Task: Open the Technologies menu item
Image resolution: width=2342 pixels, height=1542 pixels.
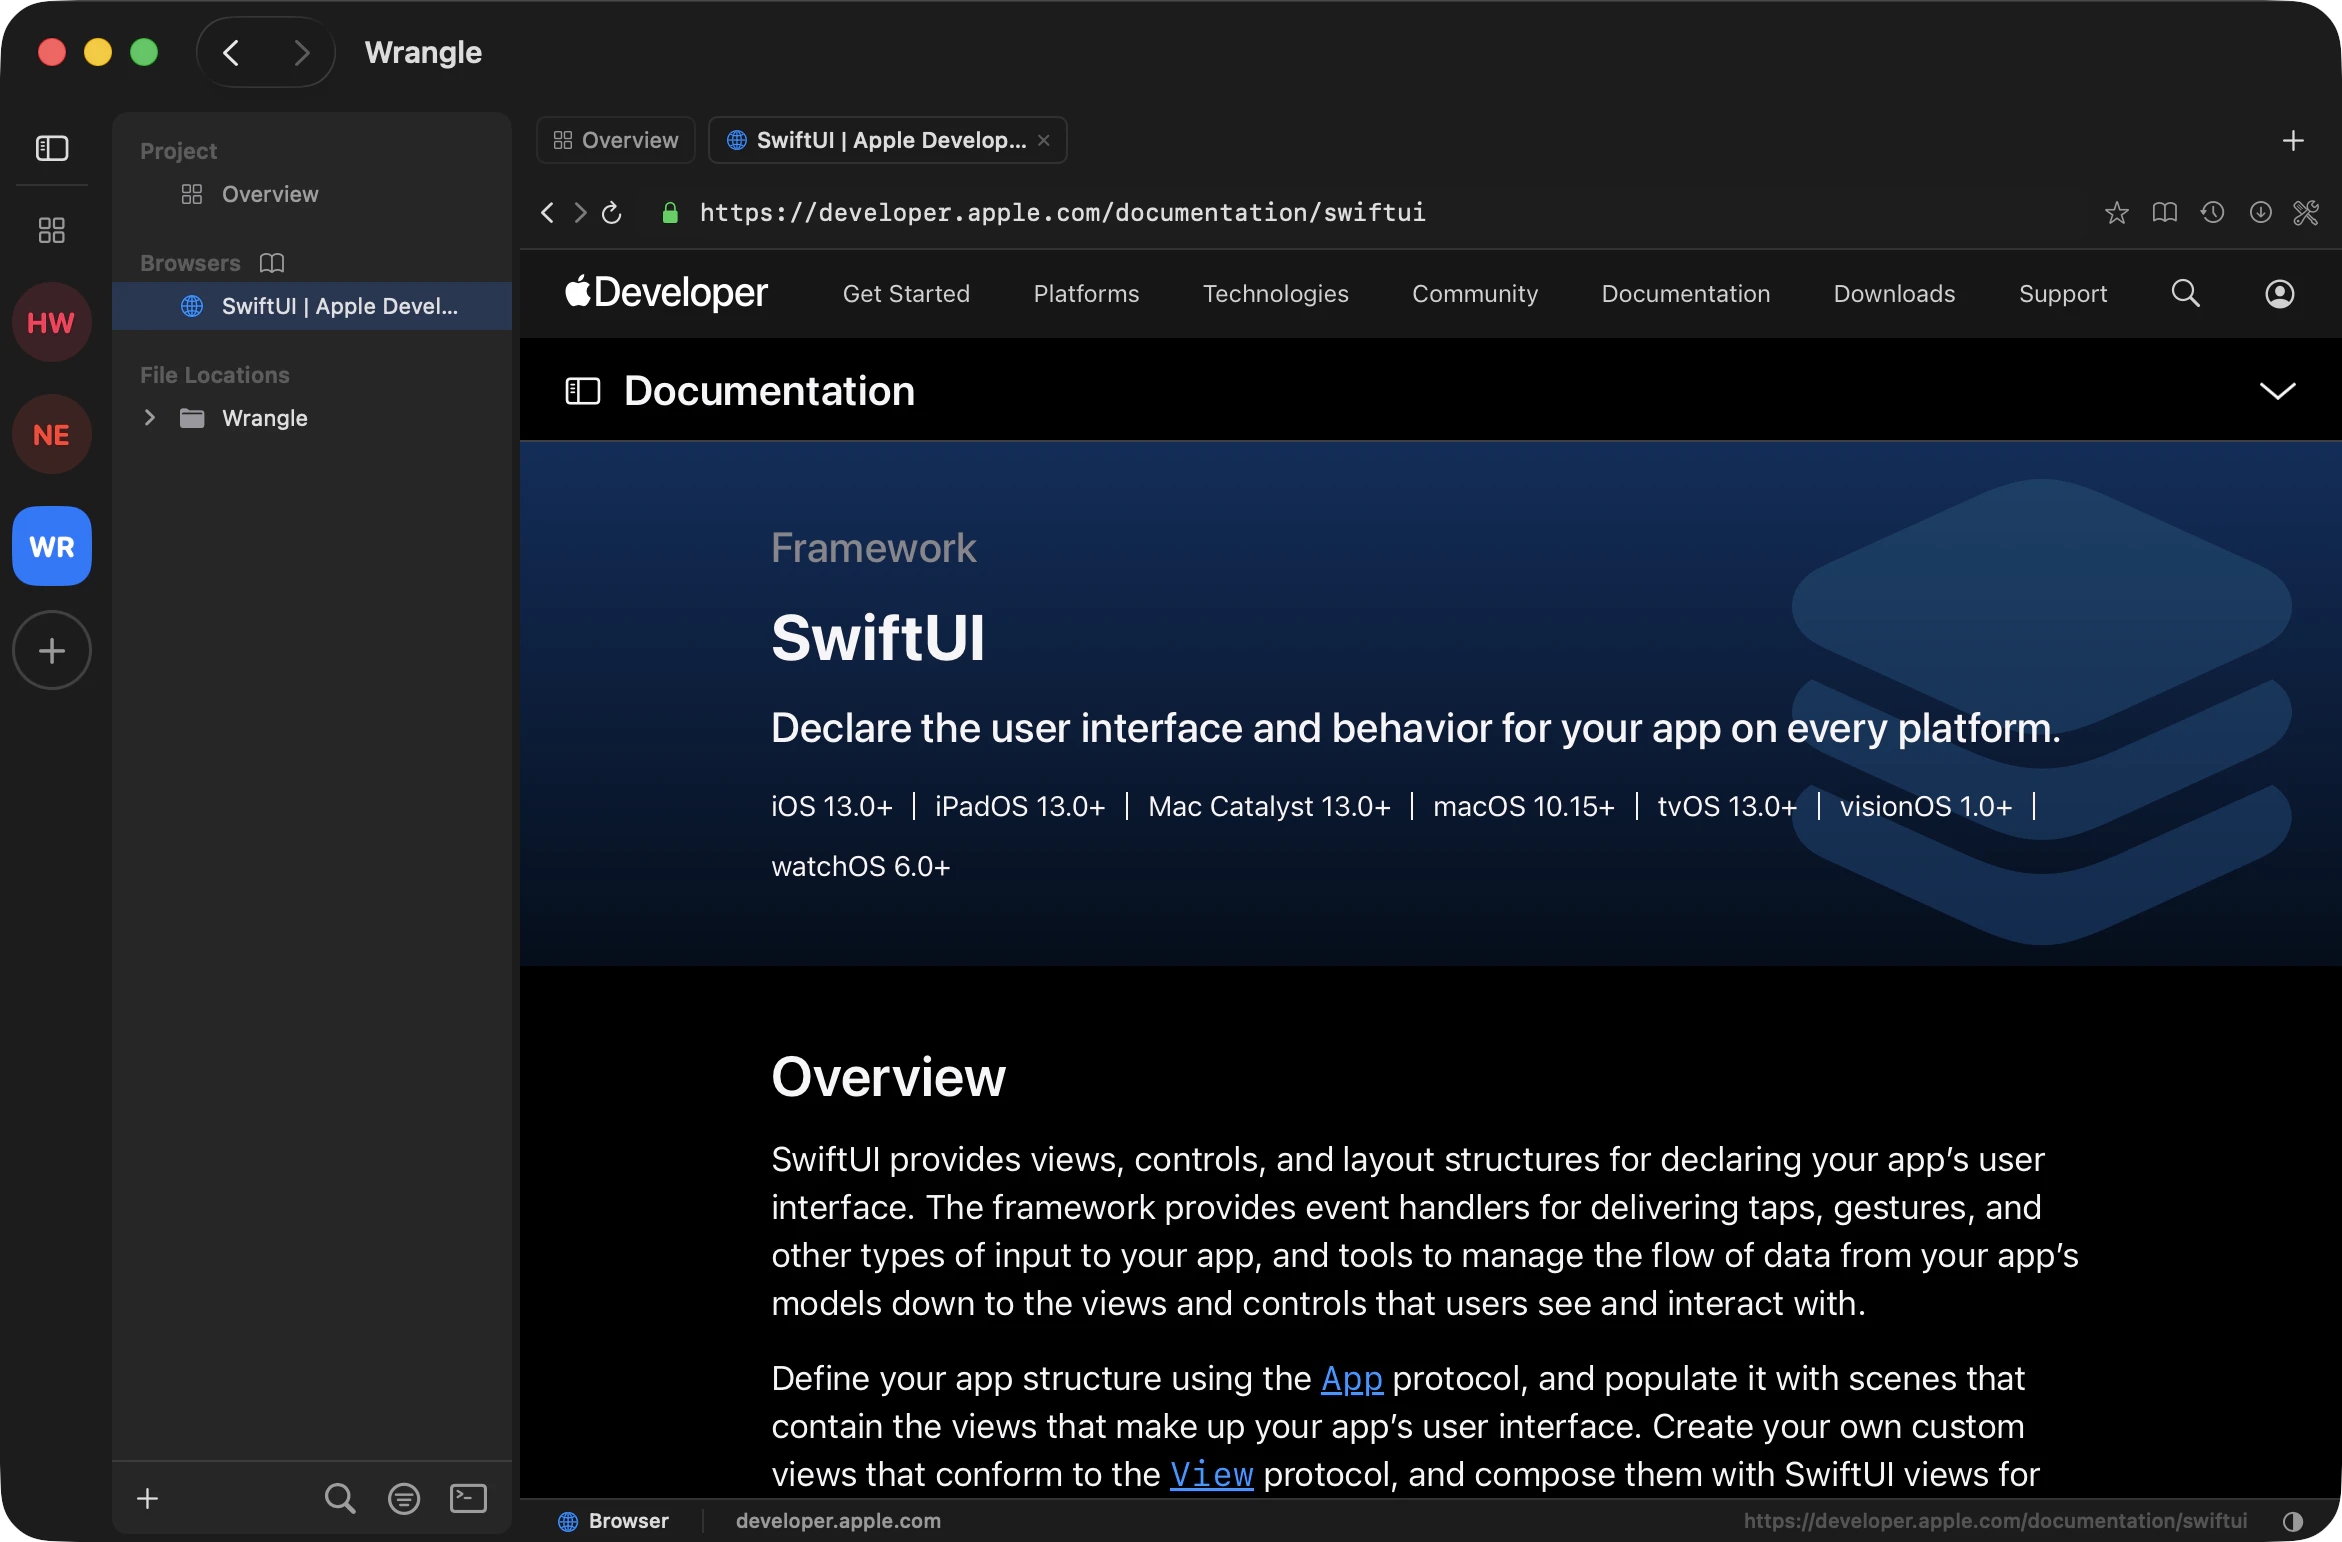Action: pos(1275,294)
